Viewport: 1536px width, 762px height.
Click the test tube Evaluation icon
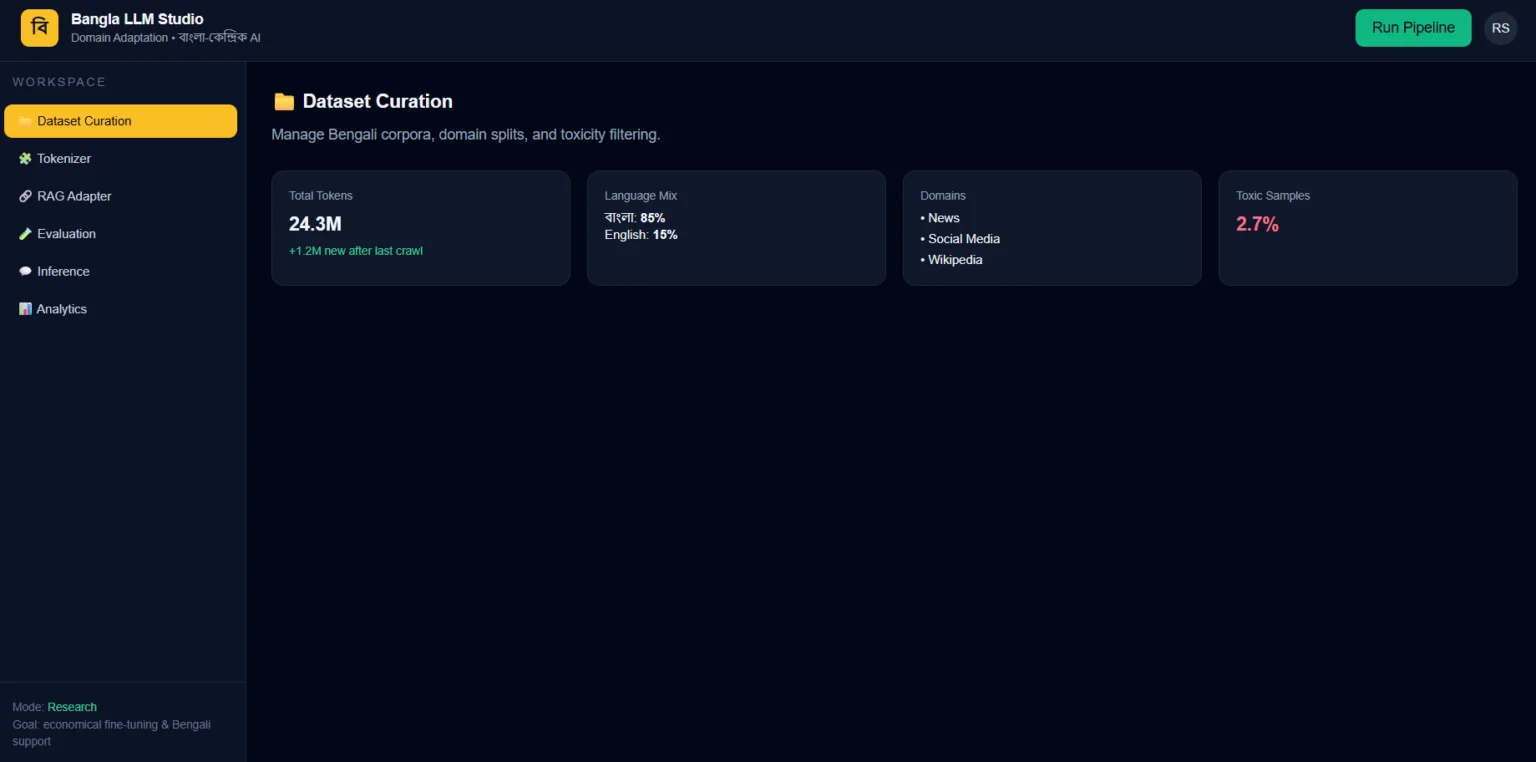25,234
